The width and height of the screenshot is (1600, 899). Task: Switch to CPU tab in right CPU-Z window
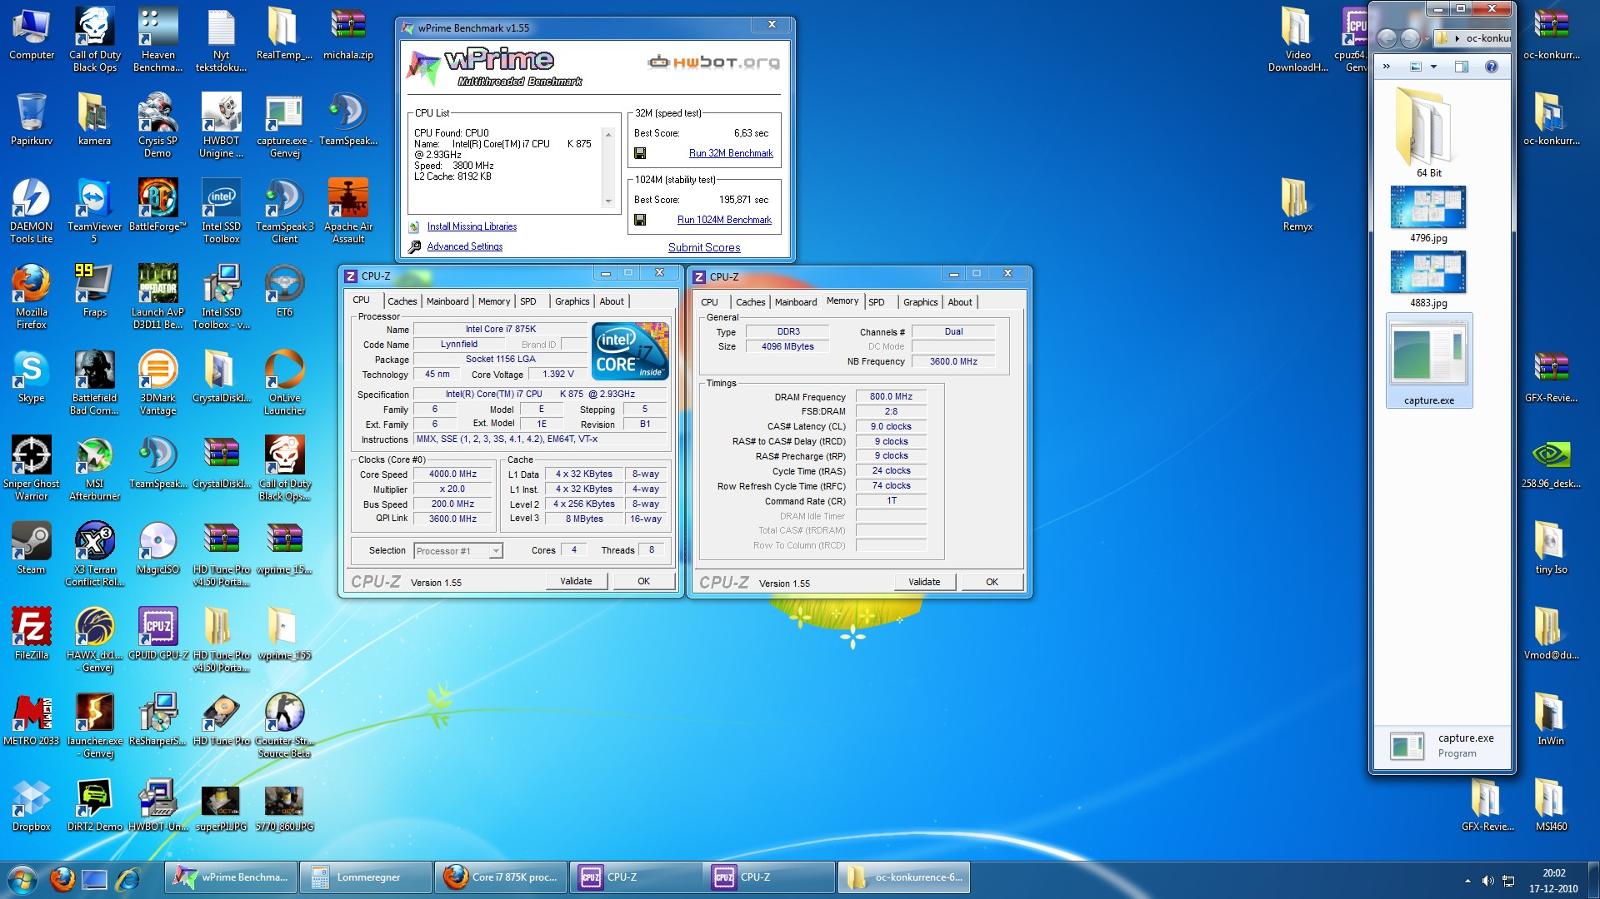pyautogui.click(x=709, y=302)
